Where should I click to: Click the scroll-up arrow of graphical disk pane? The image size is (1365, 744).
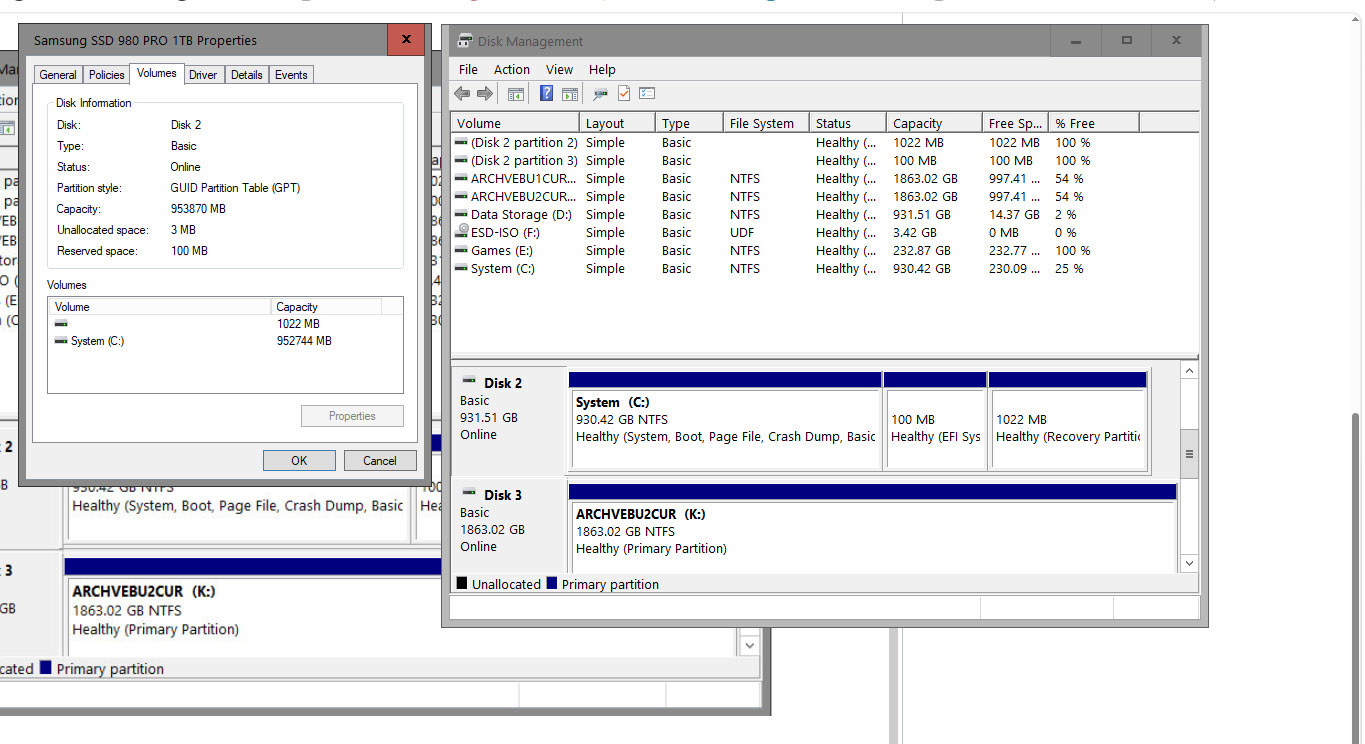[x=1189, y=371]
